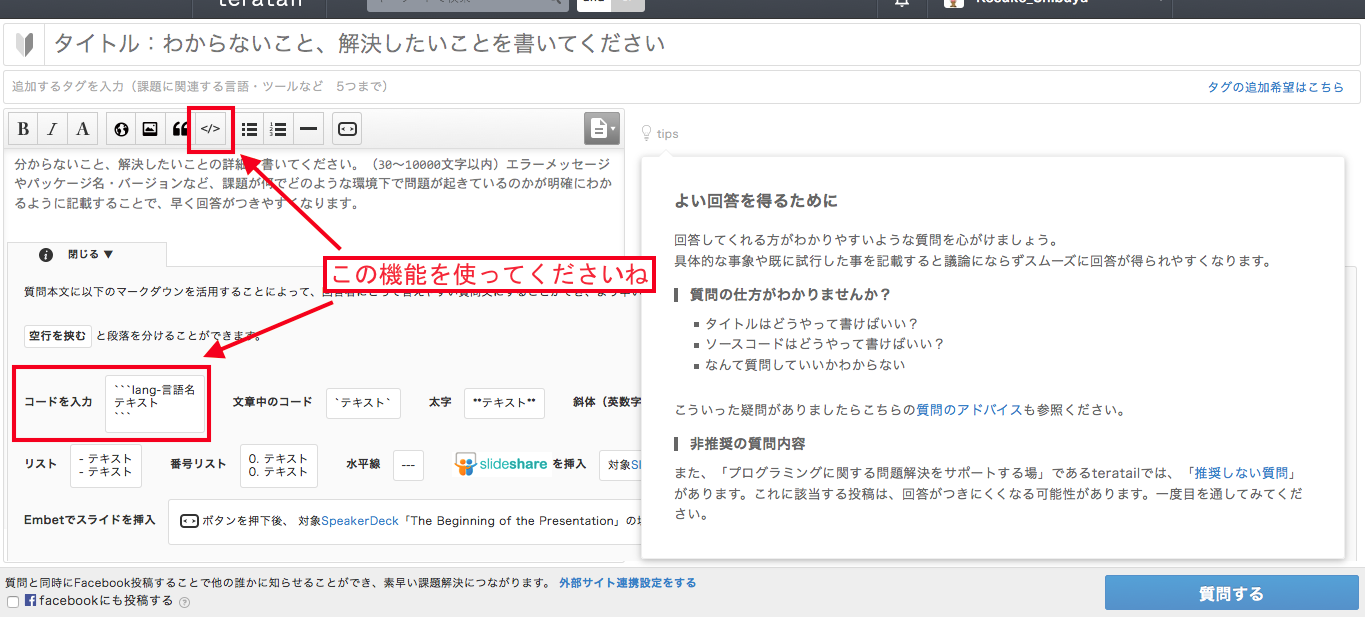Open the 'こちら' tag request link
Screen dimensions: 1365x617
[1326, 87]
